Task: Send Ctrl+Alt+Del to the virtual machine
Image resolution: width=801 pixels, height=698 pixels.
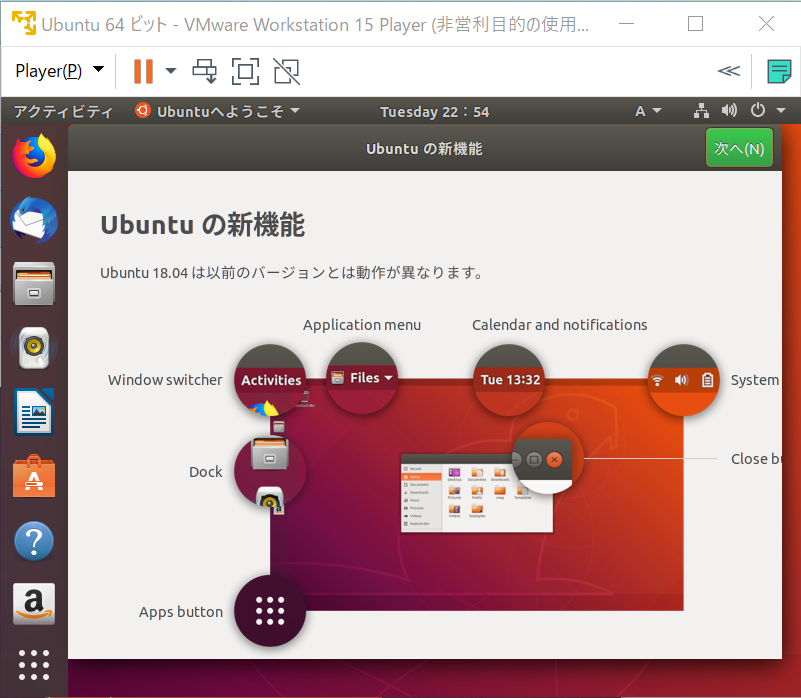Action: (x=204, y=71)
